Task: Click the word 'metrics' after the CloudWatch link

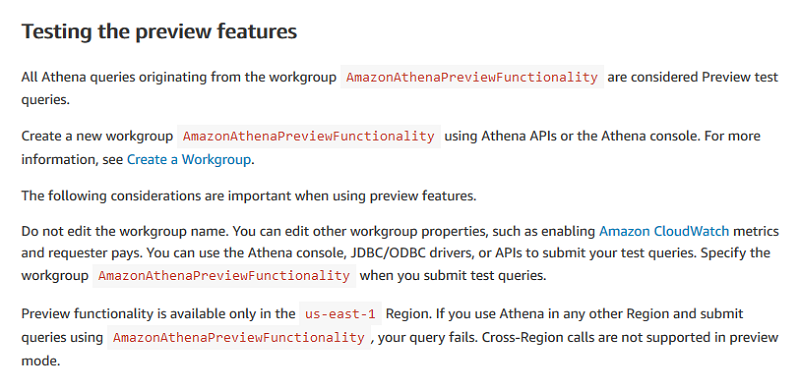Action: pos(756,231)
